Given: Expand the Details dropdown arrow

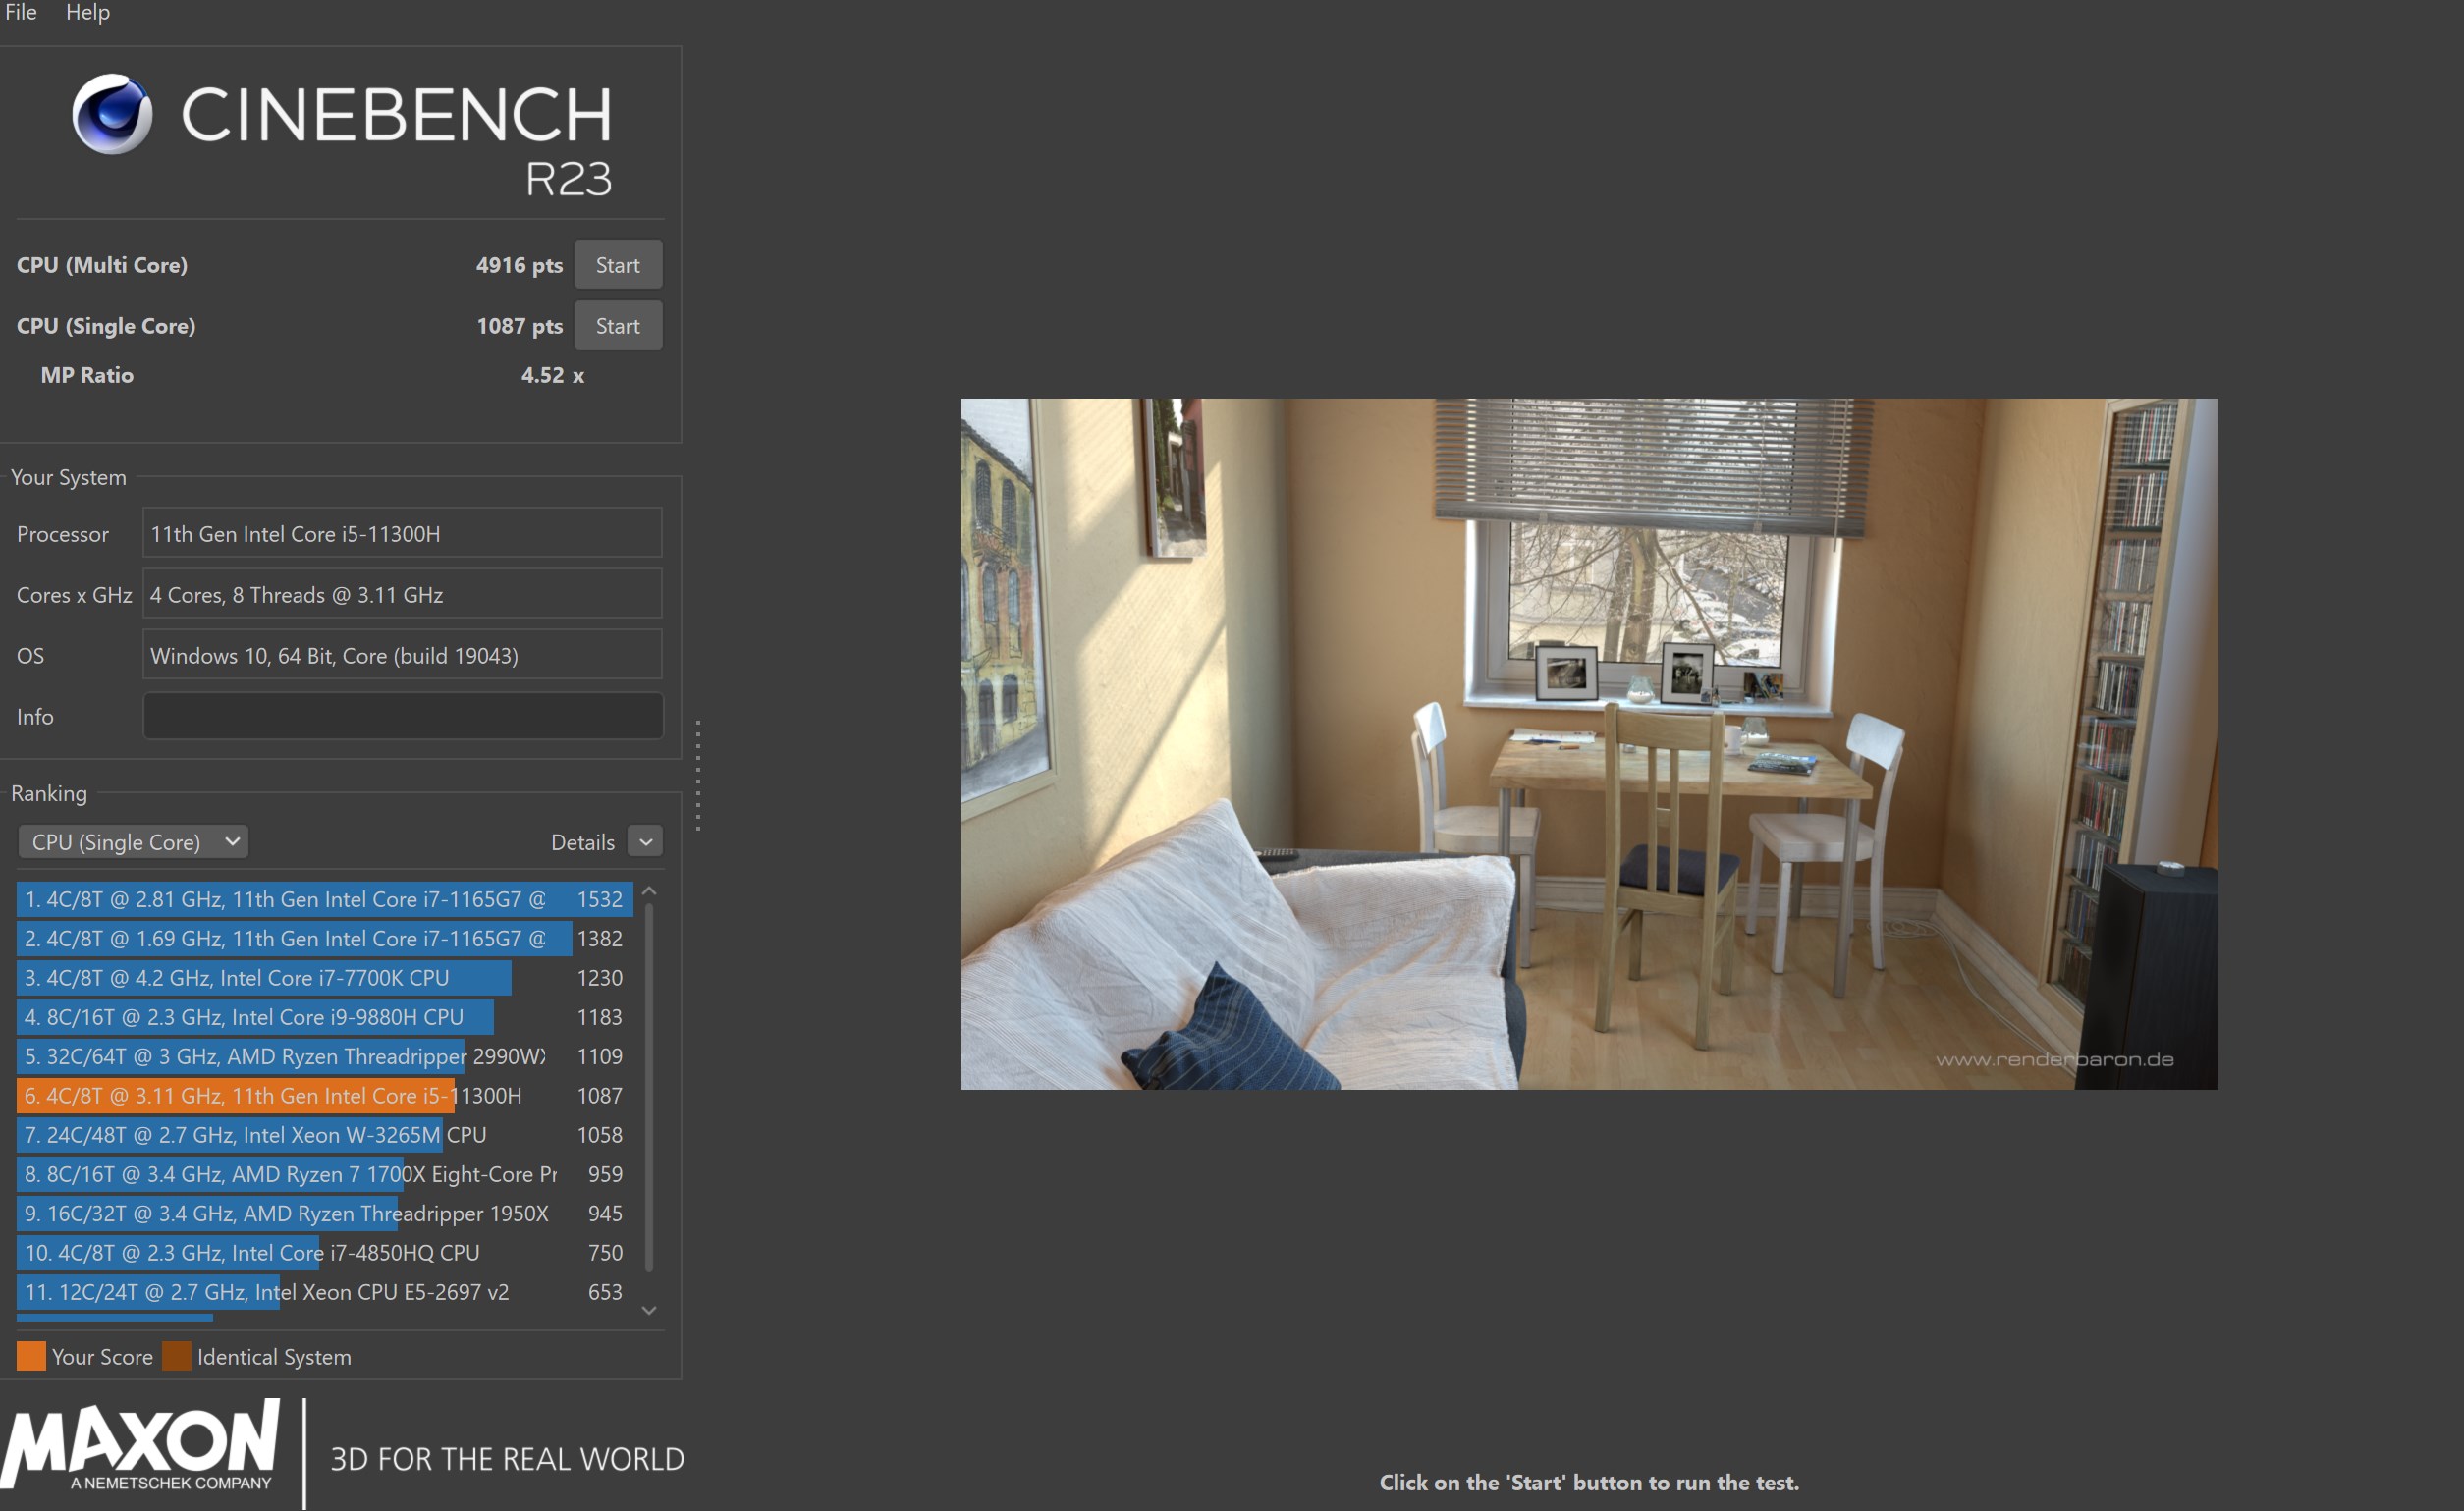Looking at the screenshot, I should point(645,842).
